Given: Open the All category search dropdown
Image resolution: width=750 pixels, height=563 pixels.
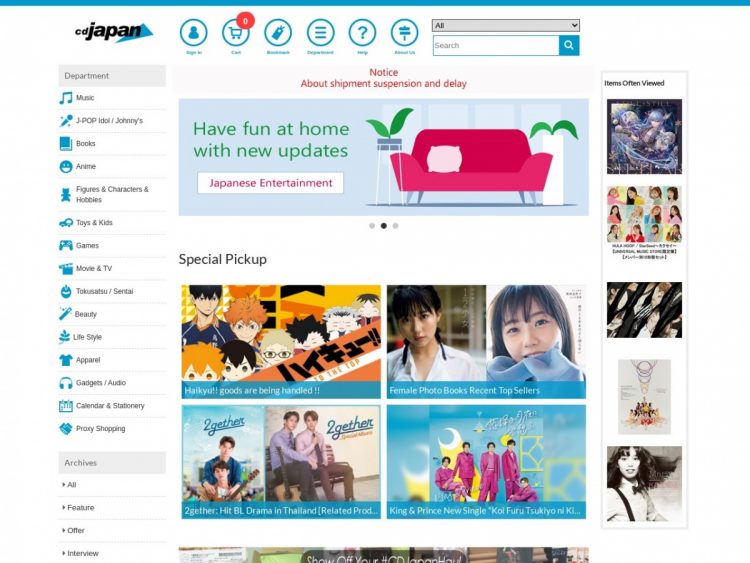Looking at the screenshot, I should [505, 25].
